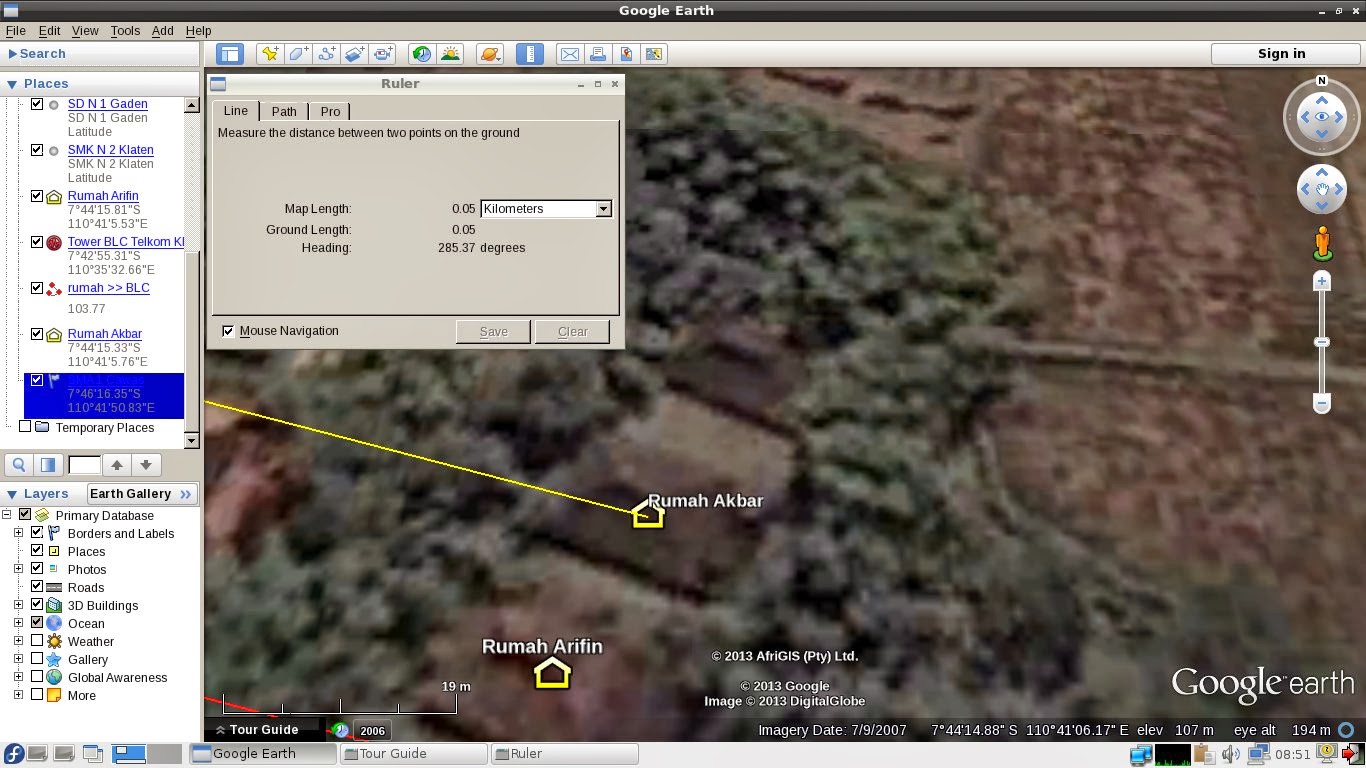The image size is (1366, 768).
Task: Uncheck the rumah >> BLC path checkbox
Action: 37,288
